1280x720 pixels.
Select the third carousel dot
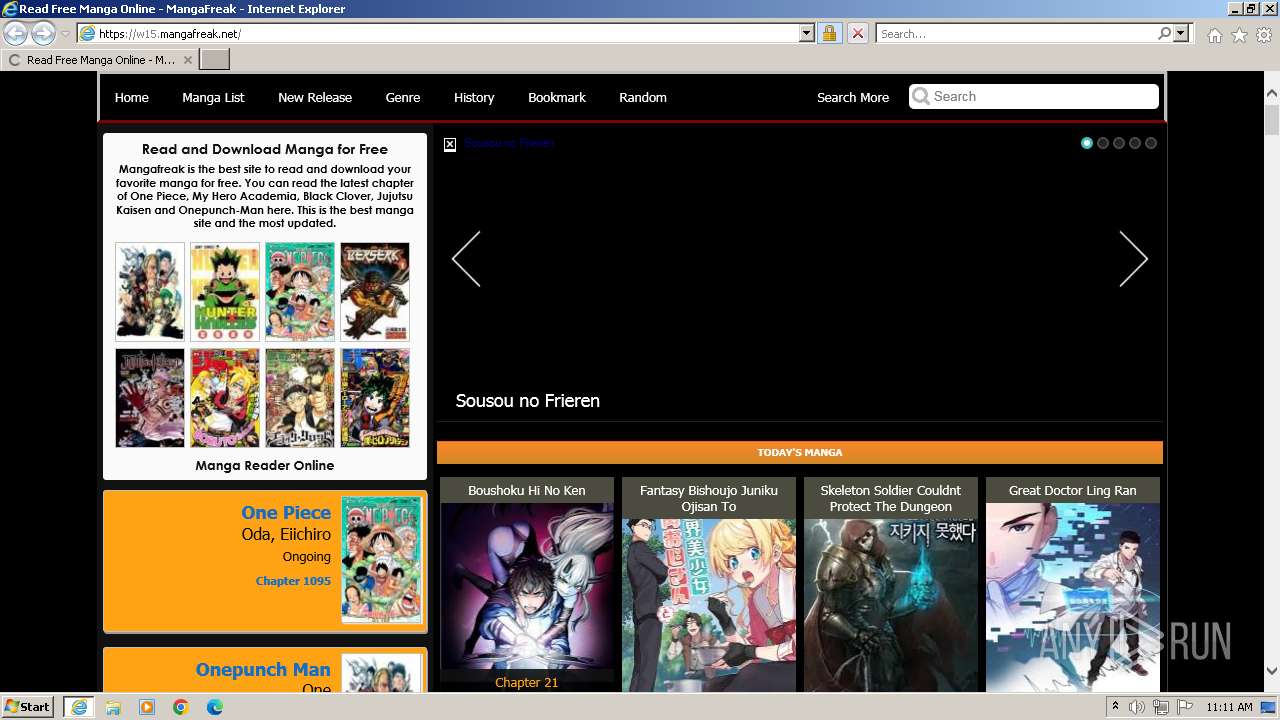pos(1119,143)
